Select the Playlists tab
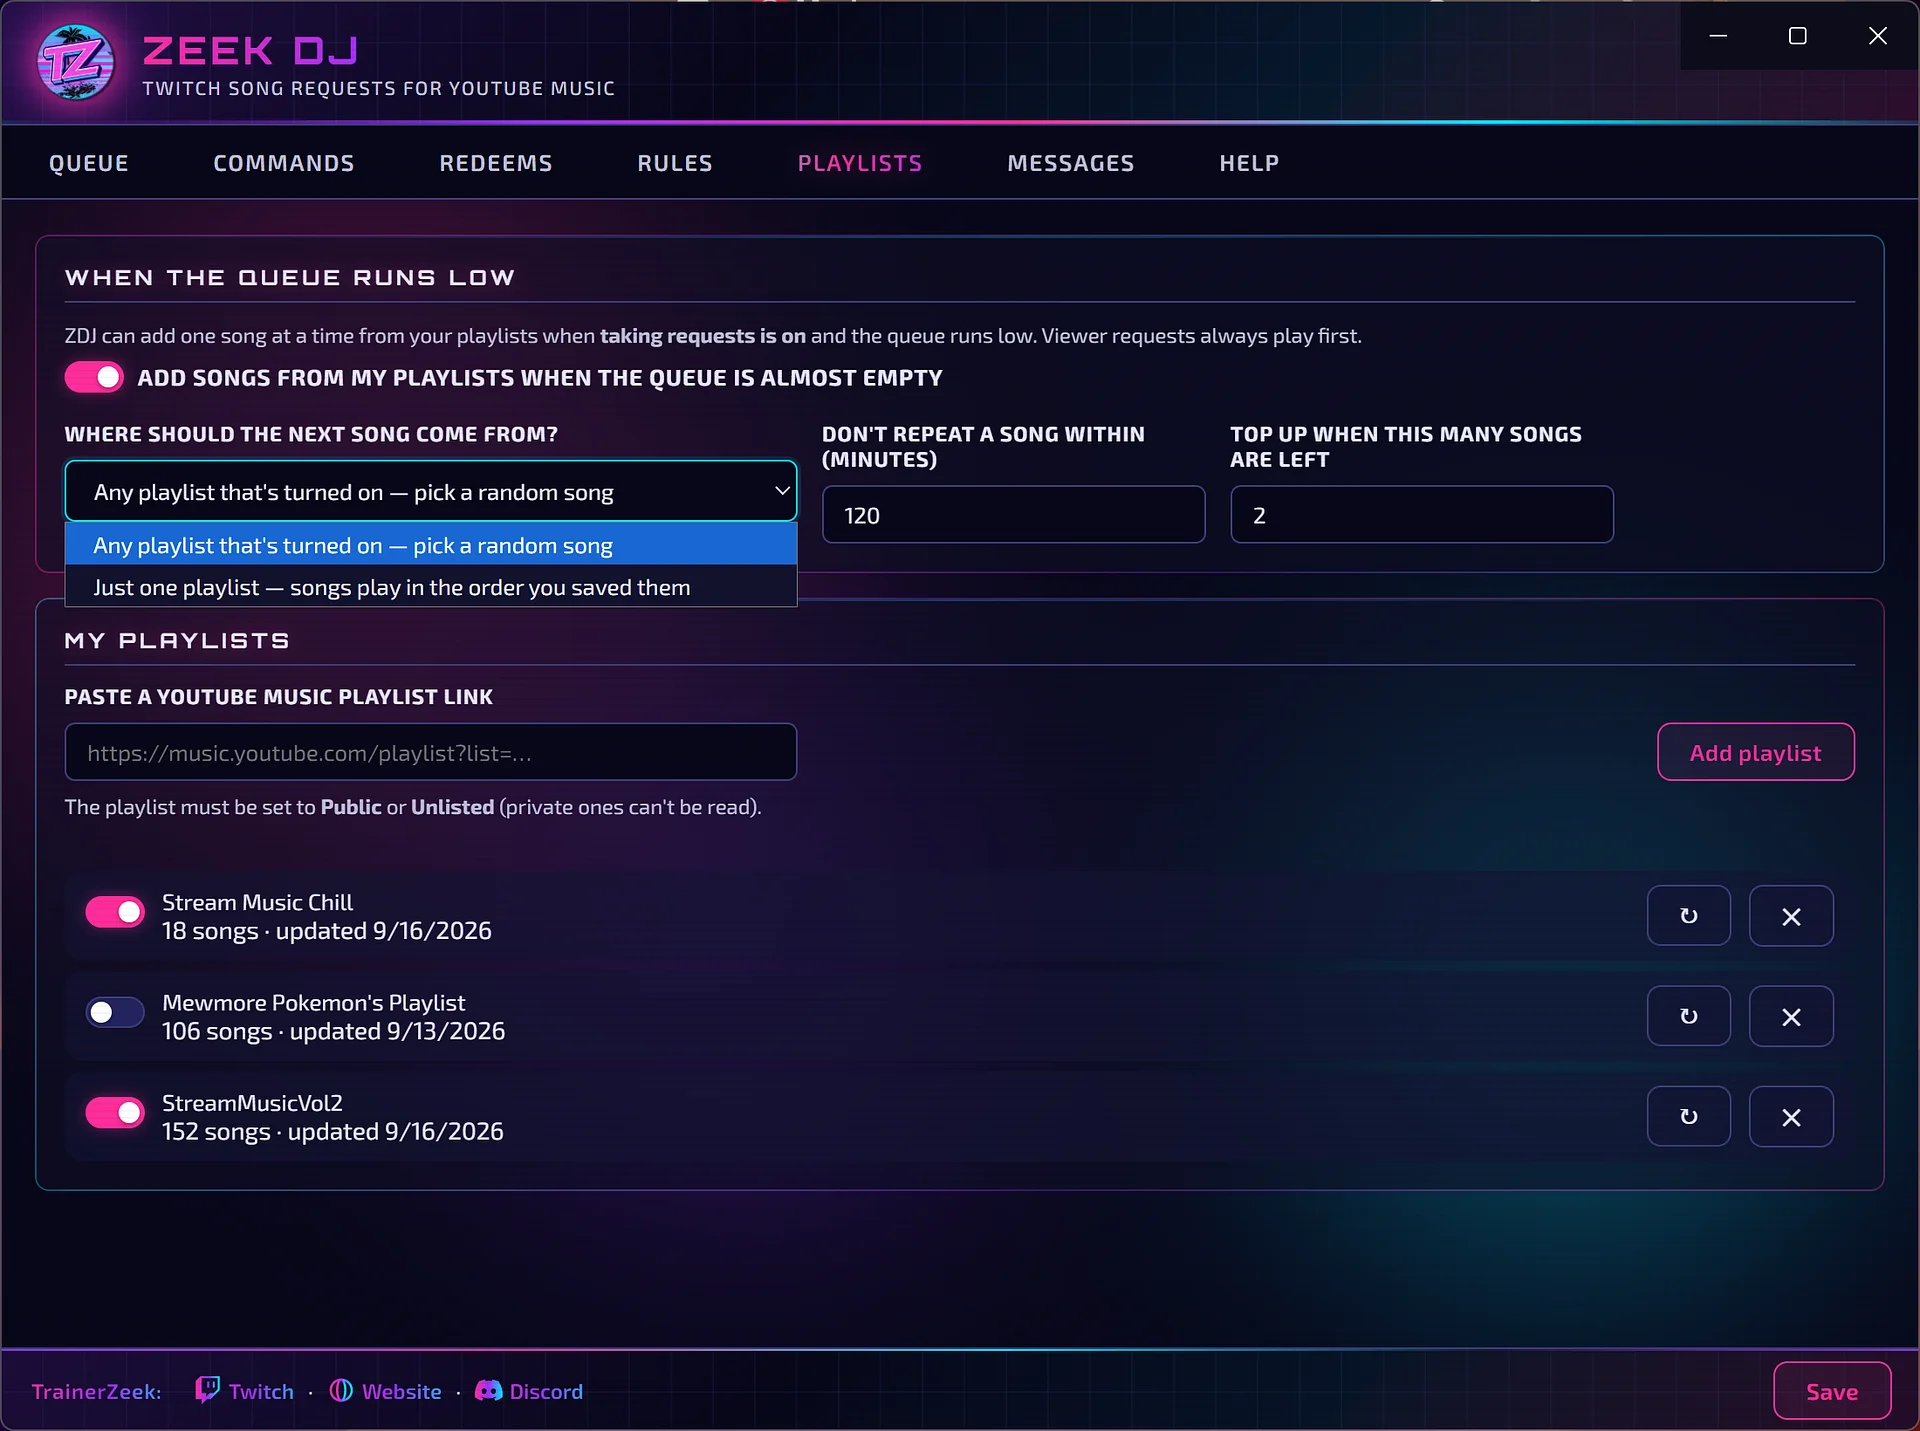Image resolution: width=1920 pixels, height=1431 pixels. point(860,163)
